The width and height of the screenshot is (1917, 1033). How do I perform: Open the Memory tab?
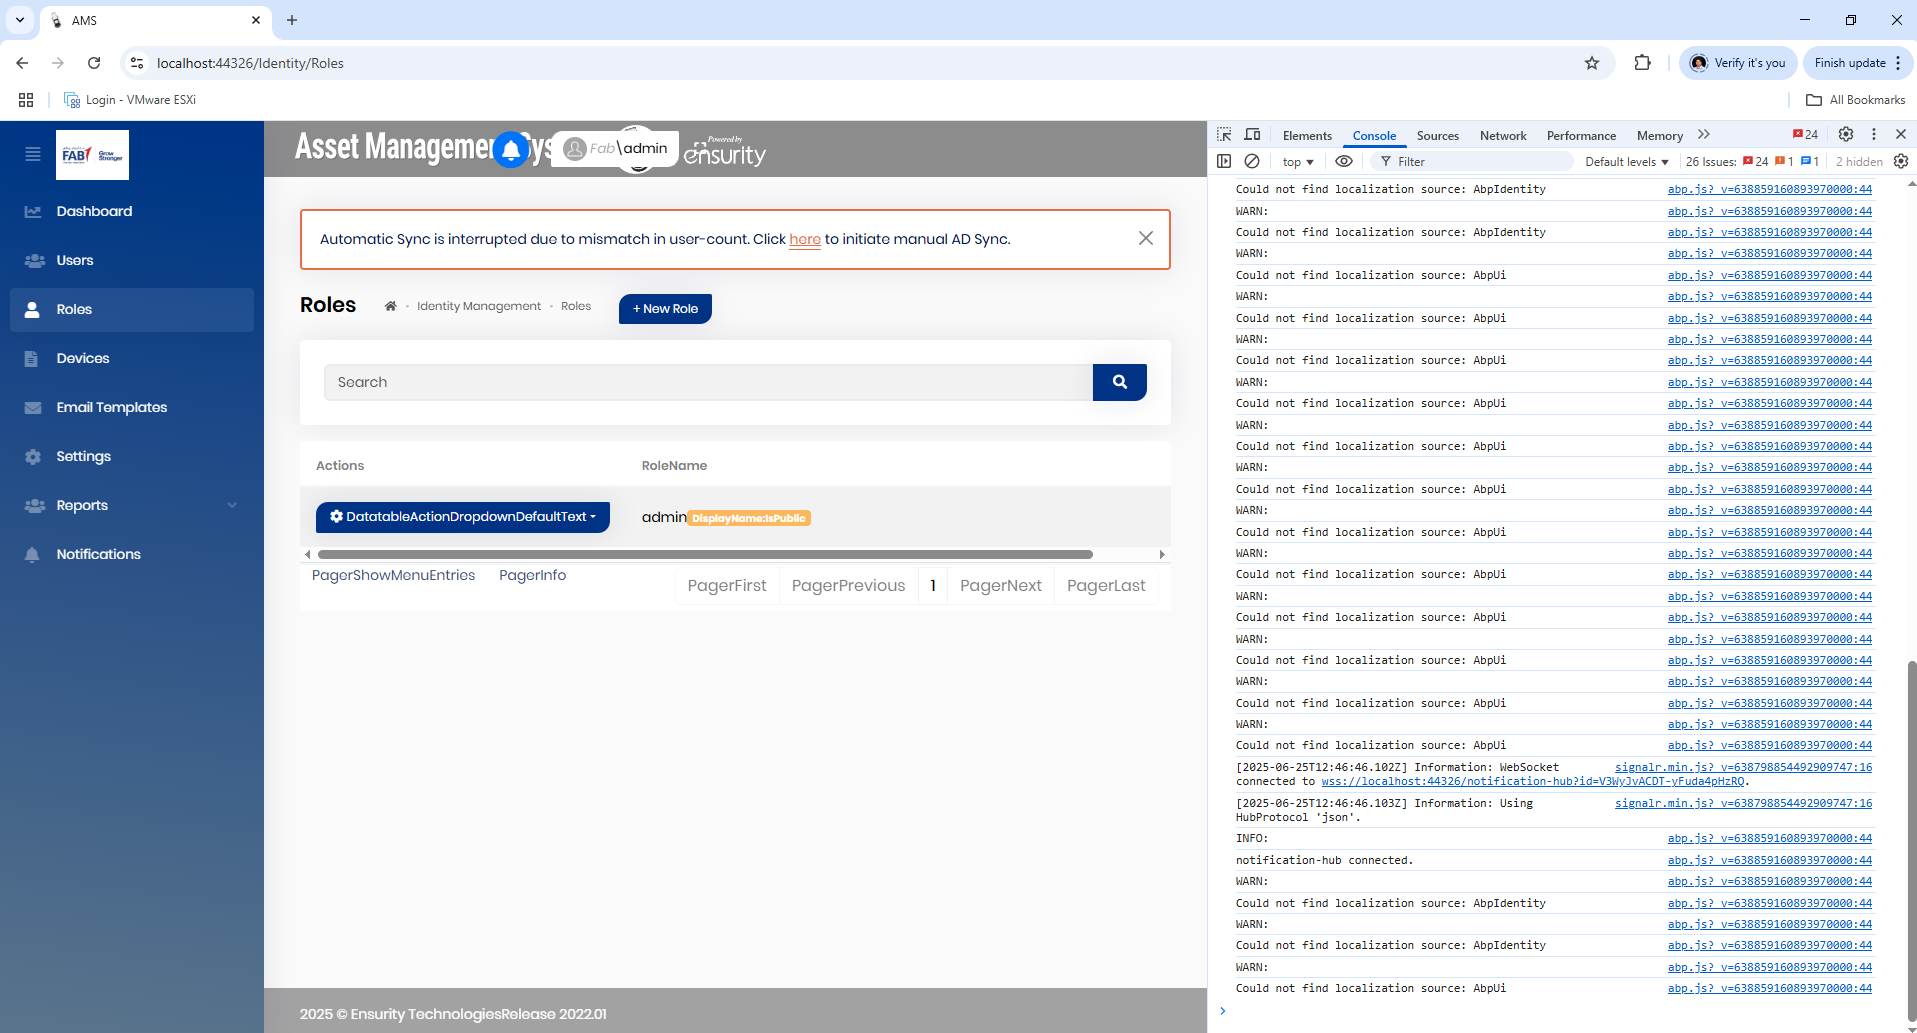click(x=1660, y=136)
